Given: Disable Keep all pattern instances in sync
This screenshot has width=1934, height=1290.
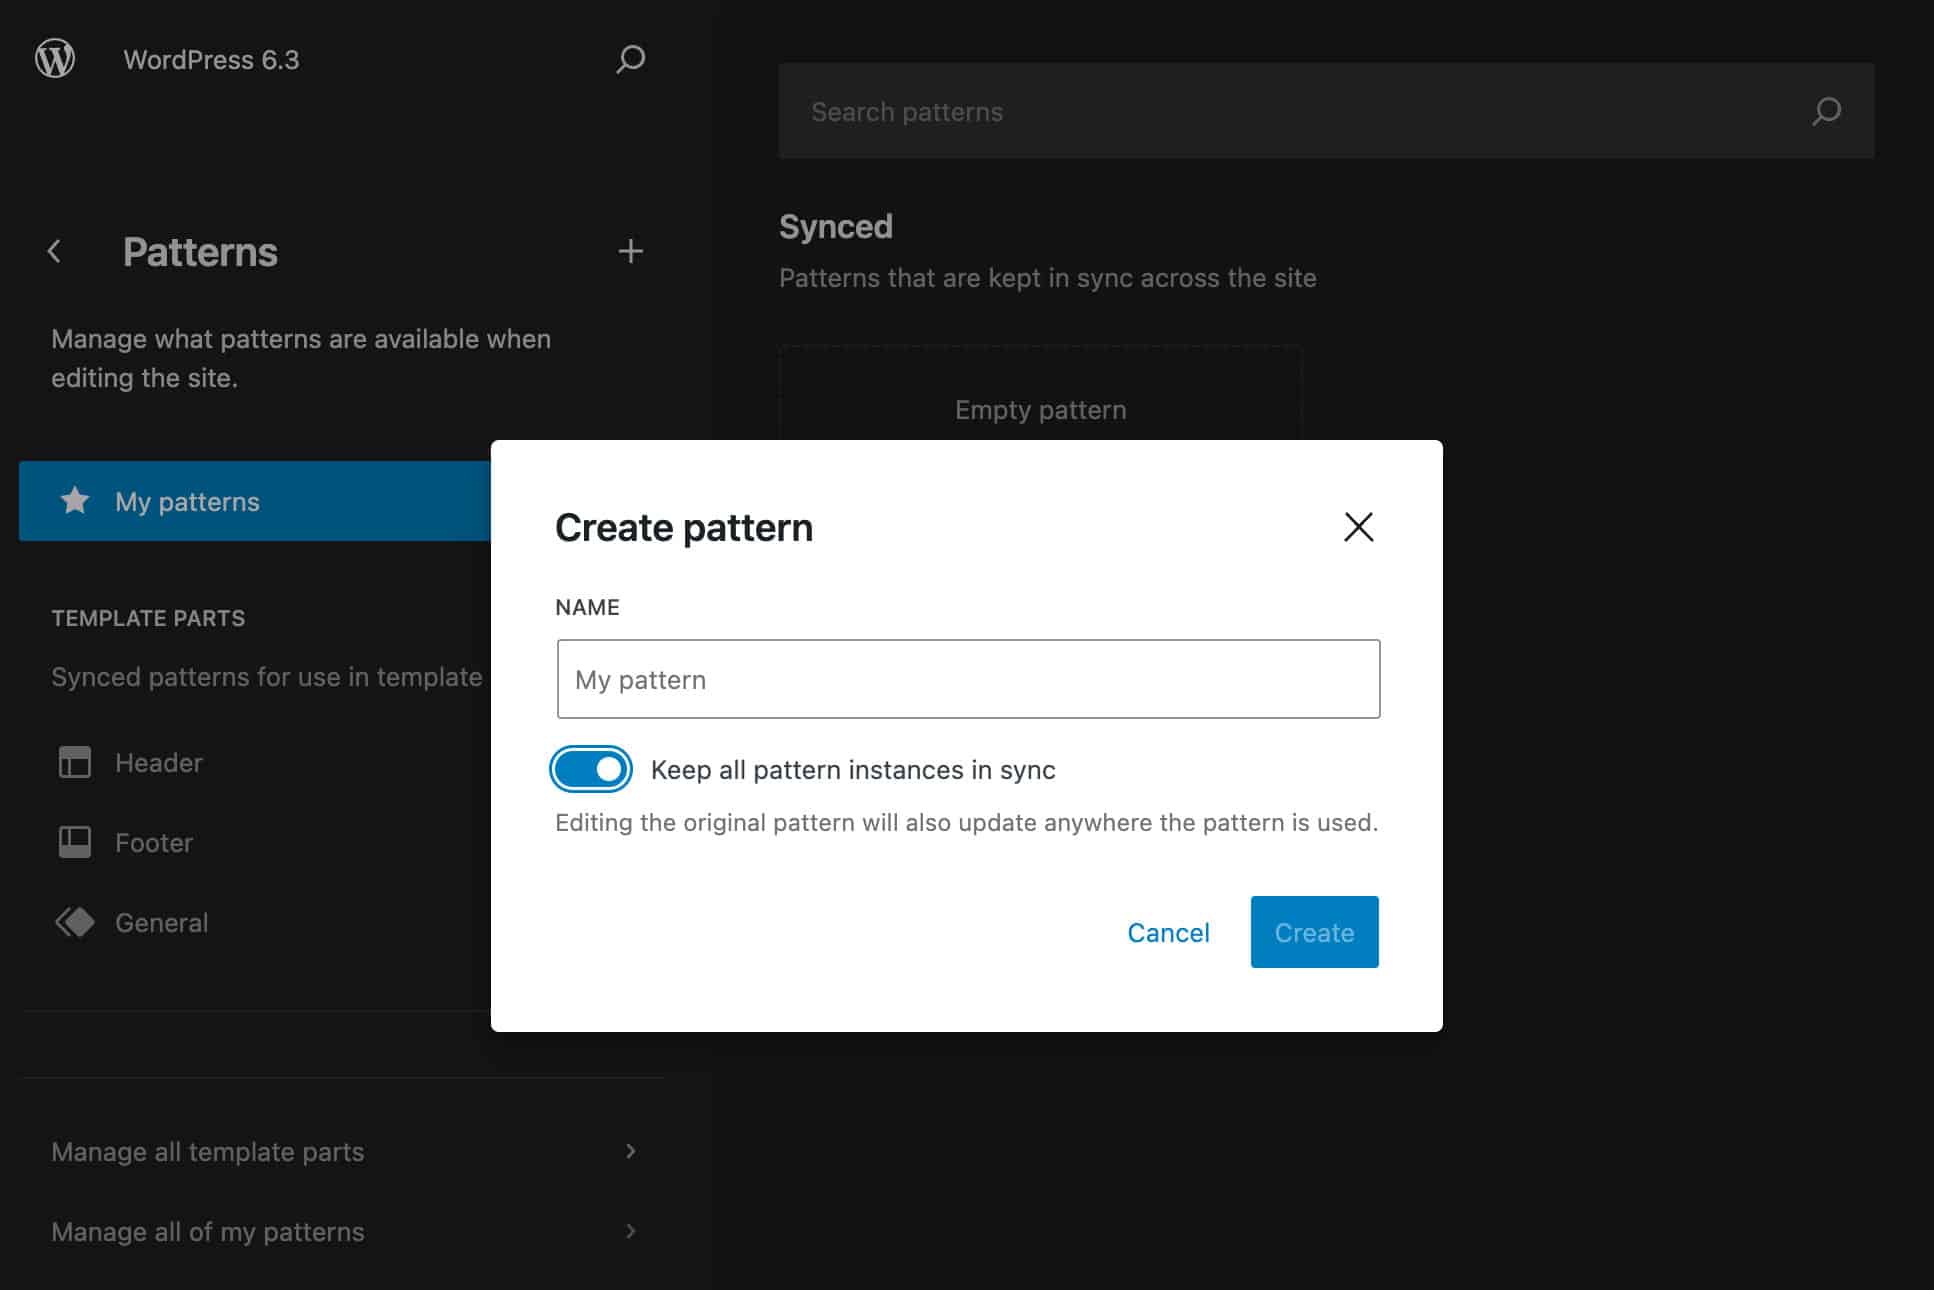Looking at the screenshot, I should pyautogui.click(x=591, y=769).
